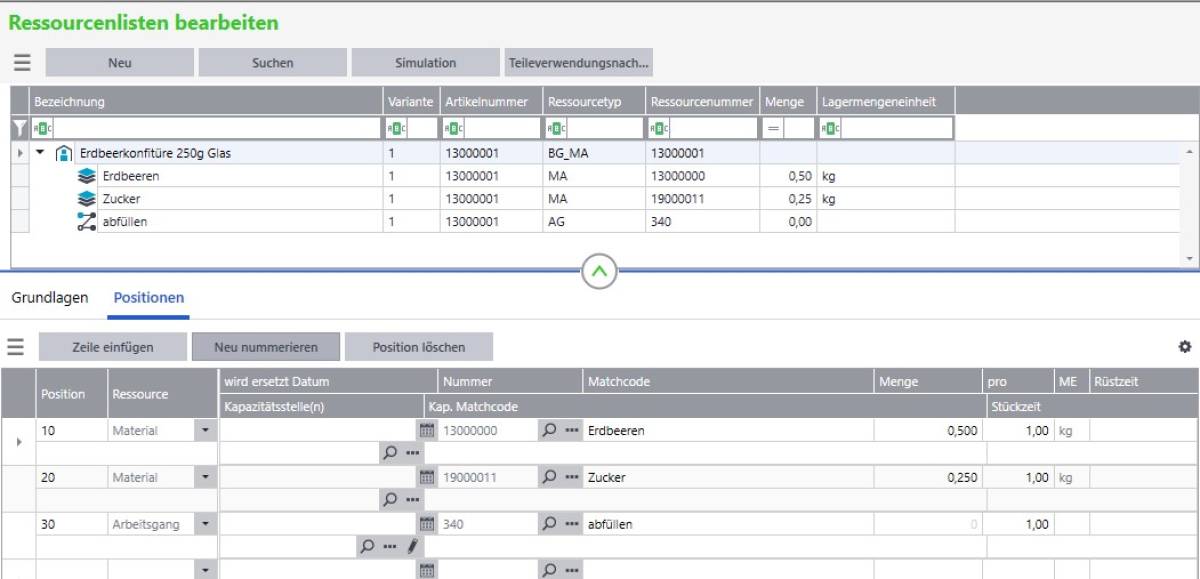This screenshot has height=579, width=1200.
Task: Click the scroll-down arrow of the upper list
Action: click(1189, 258)
